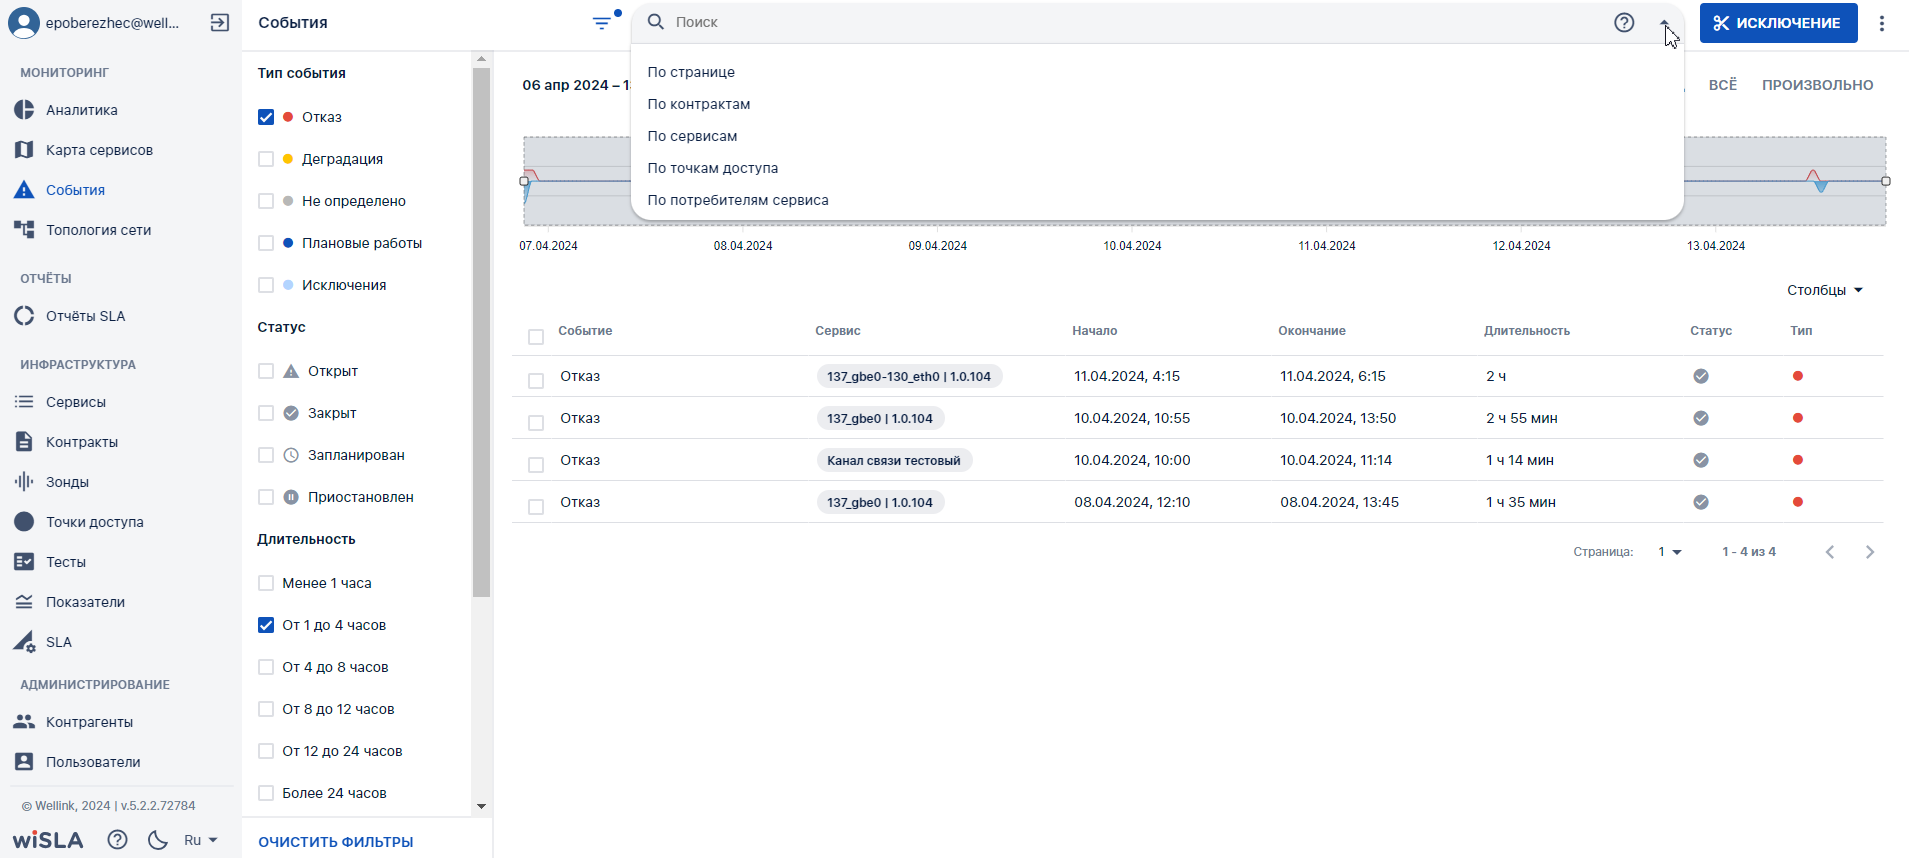Click timeline right range handle
The width and height of the screenshot is (1909, 858).
[x=1886, y=181]
